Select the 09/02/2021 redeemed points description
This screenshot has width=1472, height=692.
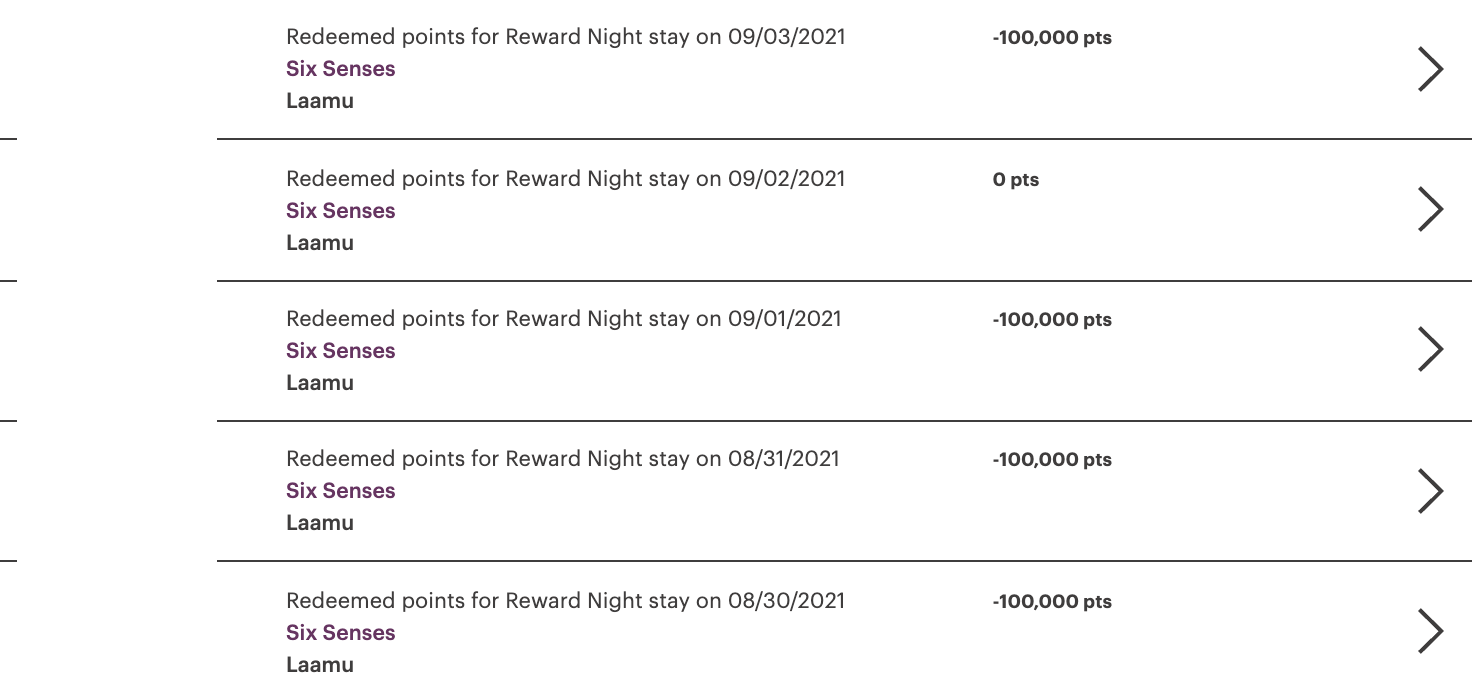pos(566,179)
